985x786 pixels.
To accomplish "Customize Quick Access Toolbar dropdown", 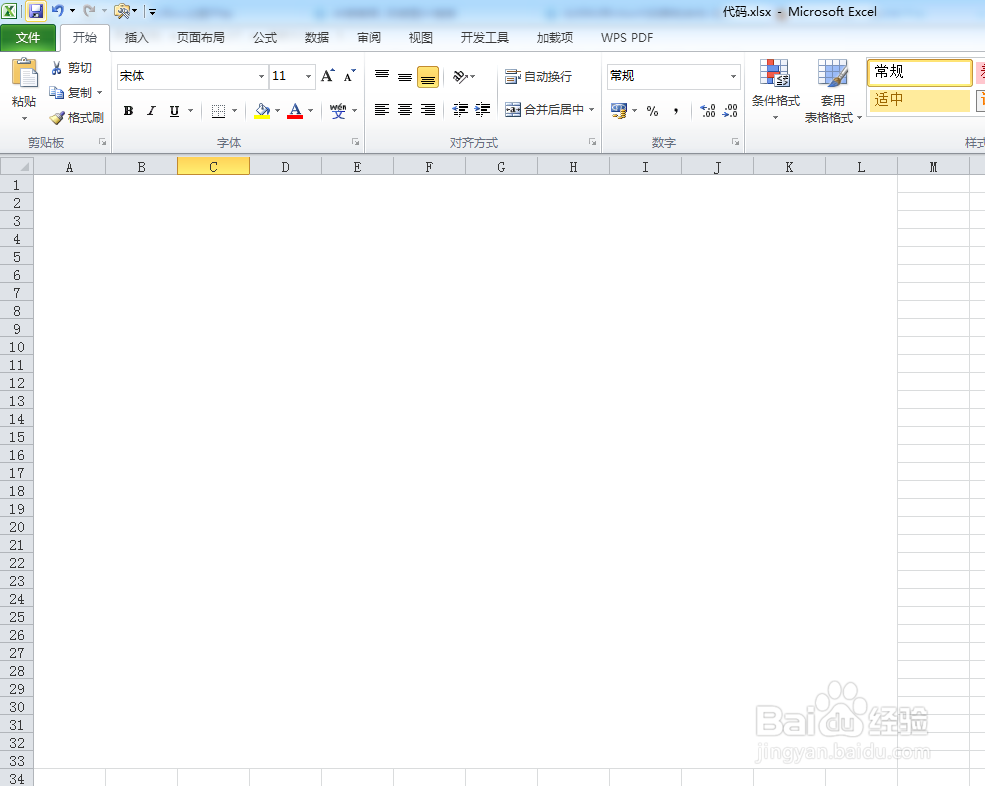I will click(x=152, y=11).
